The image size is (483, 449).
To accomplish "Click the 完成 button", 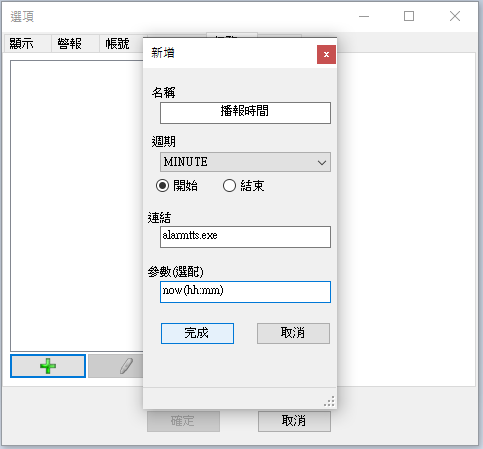I will pyautogui.click(x=197, y=333).
